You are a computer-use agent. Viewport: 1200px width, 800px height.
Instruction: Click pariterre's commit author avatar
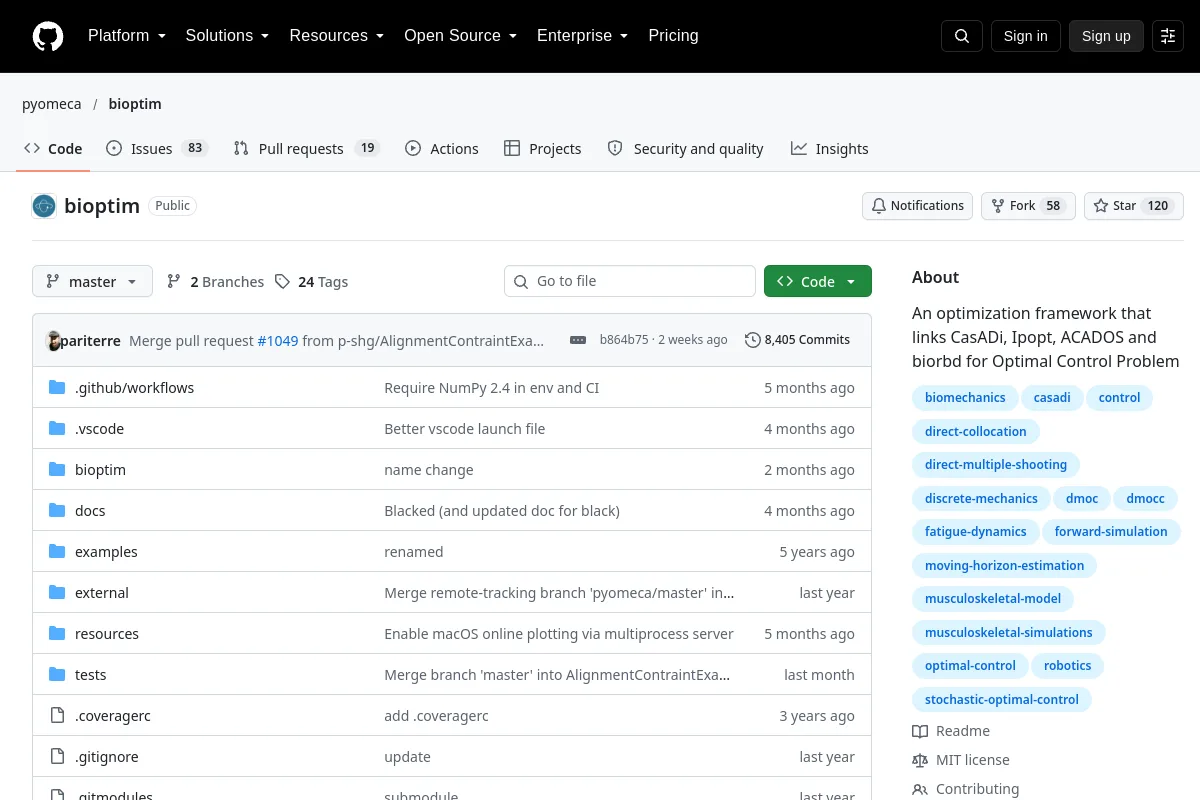(x=53, y=340)
